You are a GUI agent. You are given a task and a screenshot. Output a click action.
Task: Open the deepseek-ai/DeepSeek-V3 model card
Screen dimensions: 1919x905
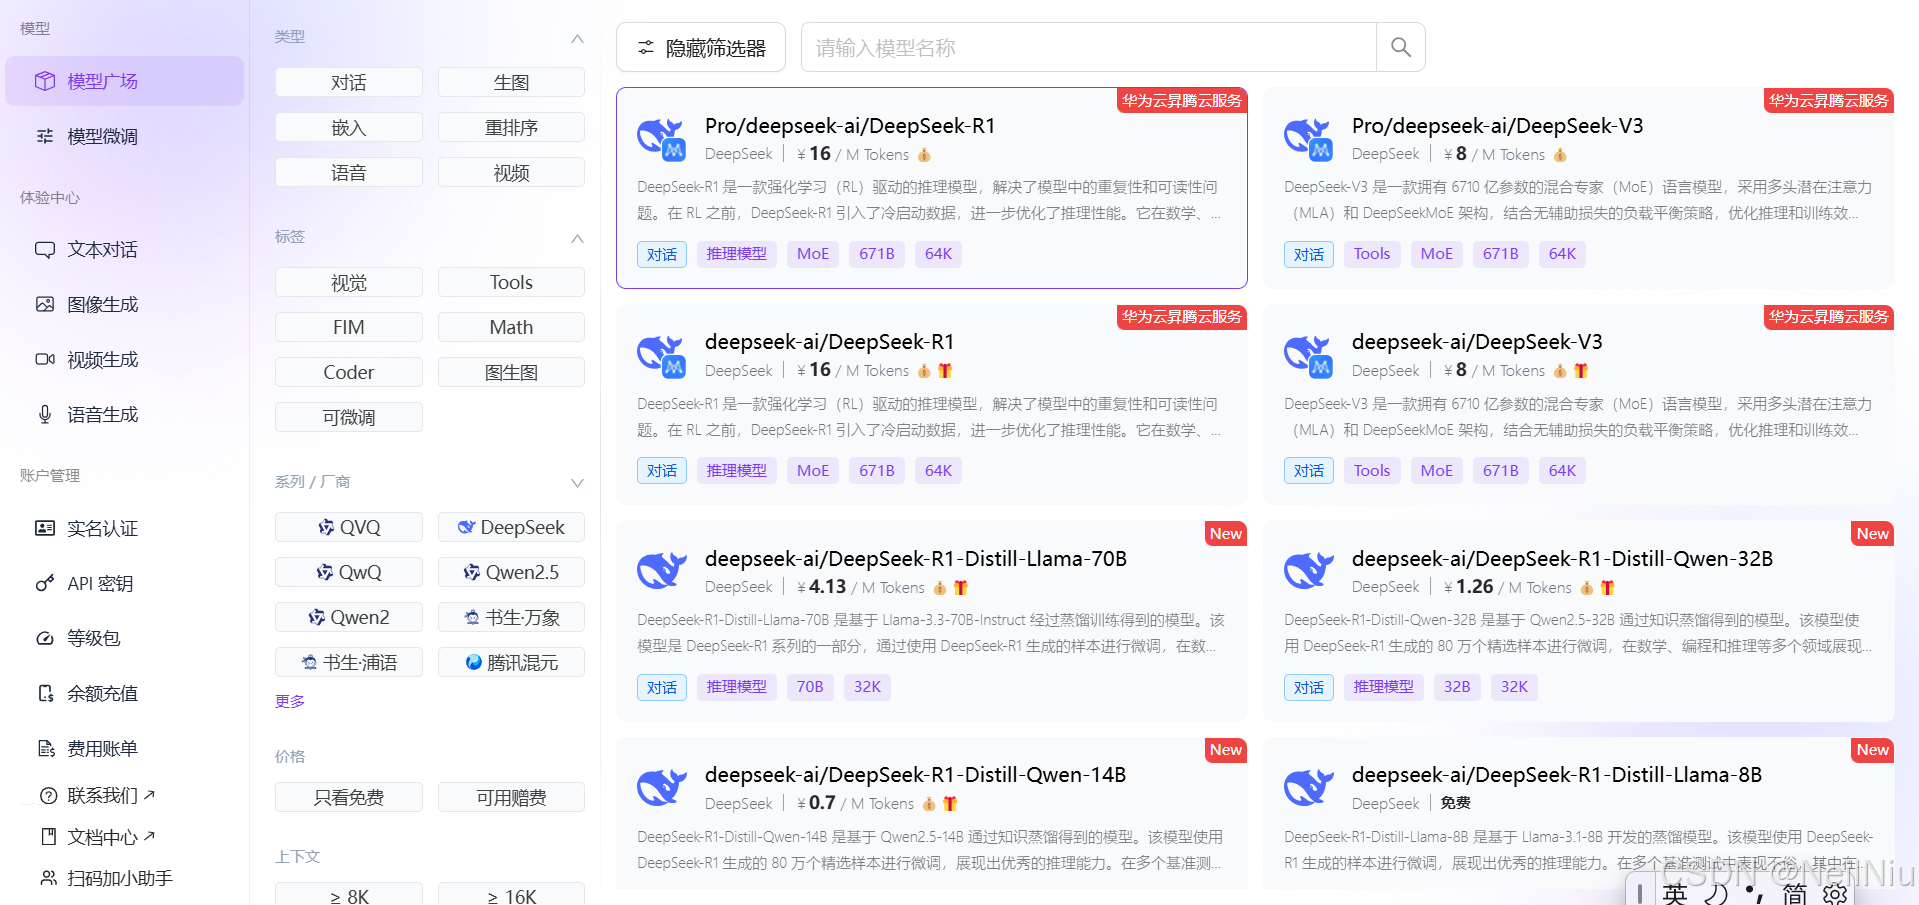tap(1578, 404)
